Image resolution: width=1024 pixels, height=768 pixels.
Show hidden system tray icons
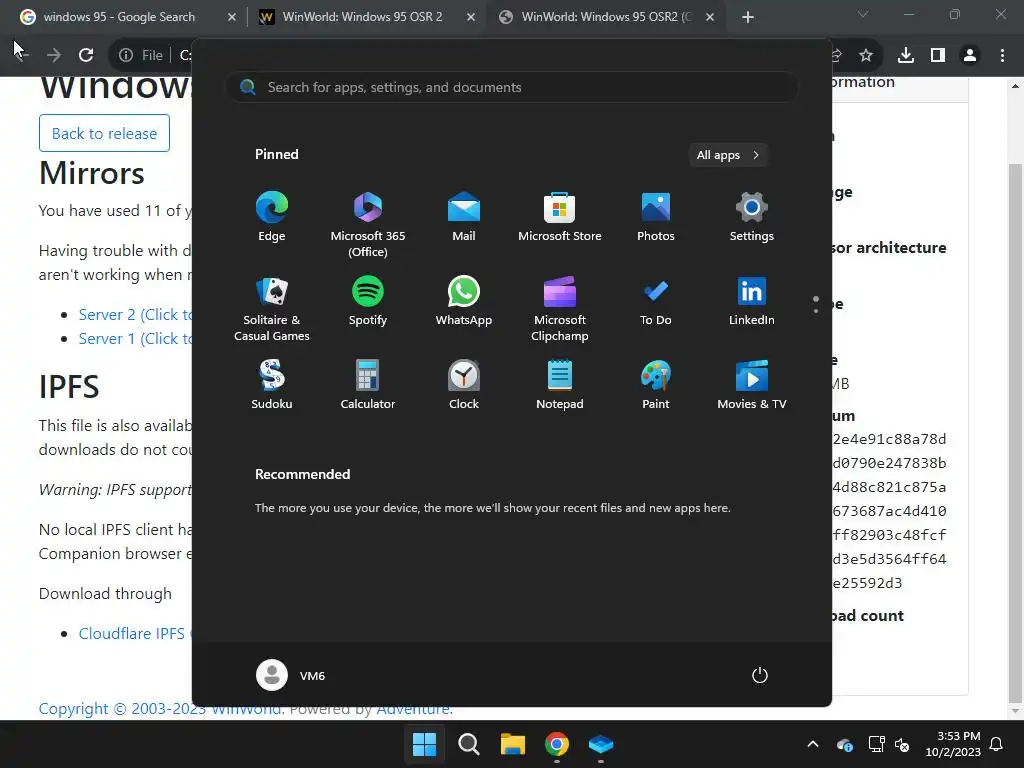pyautogui.click(x=813, y=744)
